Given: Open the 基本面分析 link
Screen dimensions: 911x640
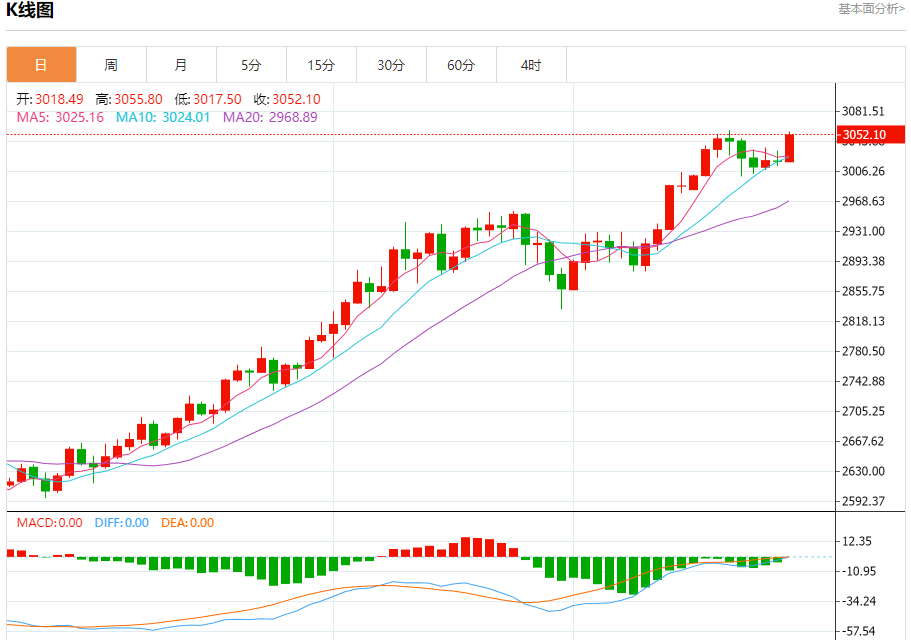Looking at the screenshot, I should pos(869,9).
